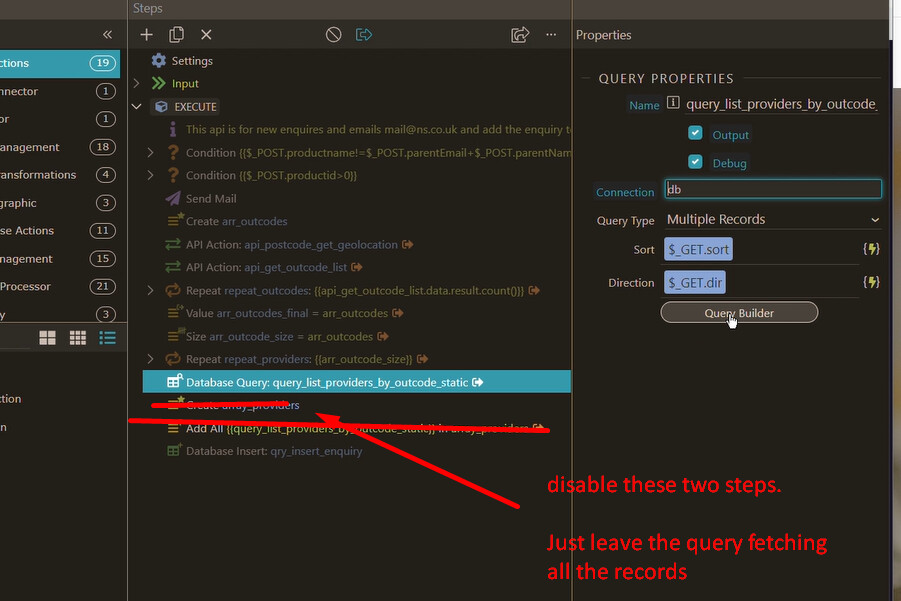
Task: Open the more options ellipsis menu
Action: (551, 34)
